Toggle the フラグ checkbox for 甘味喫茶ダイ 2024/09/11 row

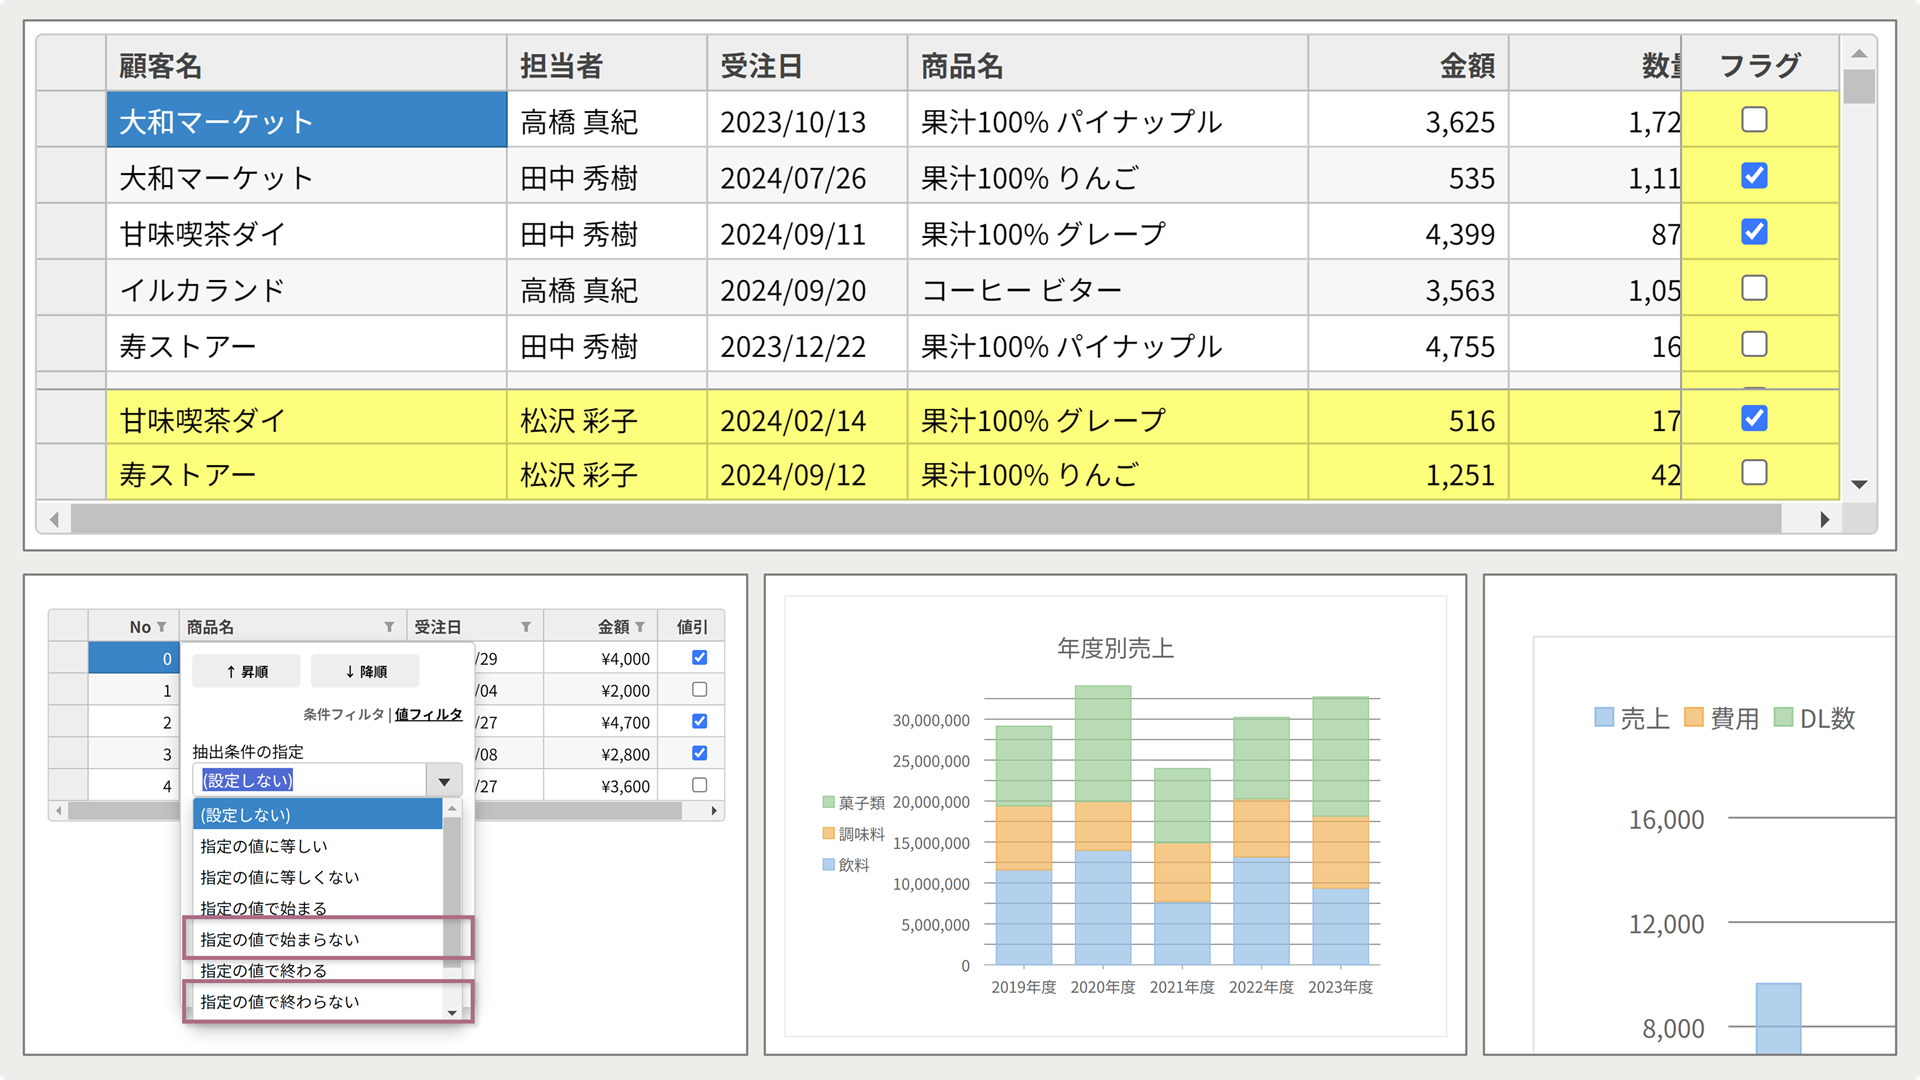coord(1754,233)
